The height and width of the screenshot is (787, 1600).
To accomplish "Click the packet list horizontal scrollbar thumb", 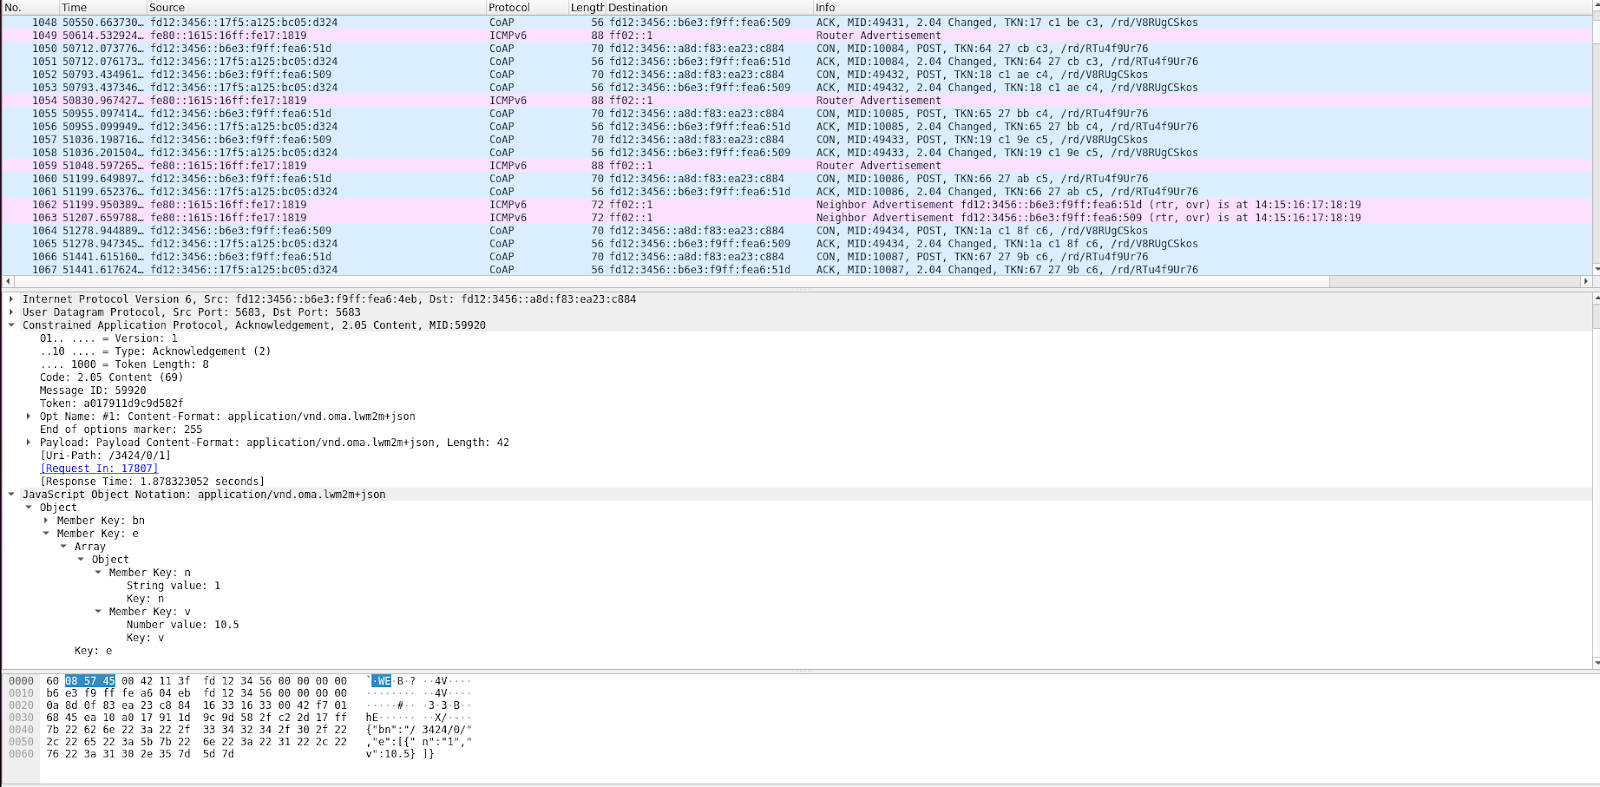I will [x=671, y=282].
